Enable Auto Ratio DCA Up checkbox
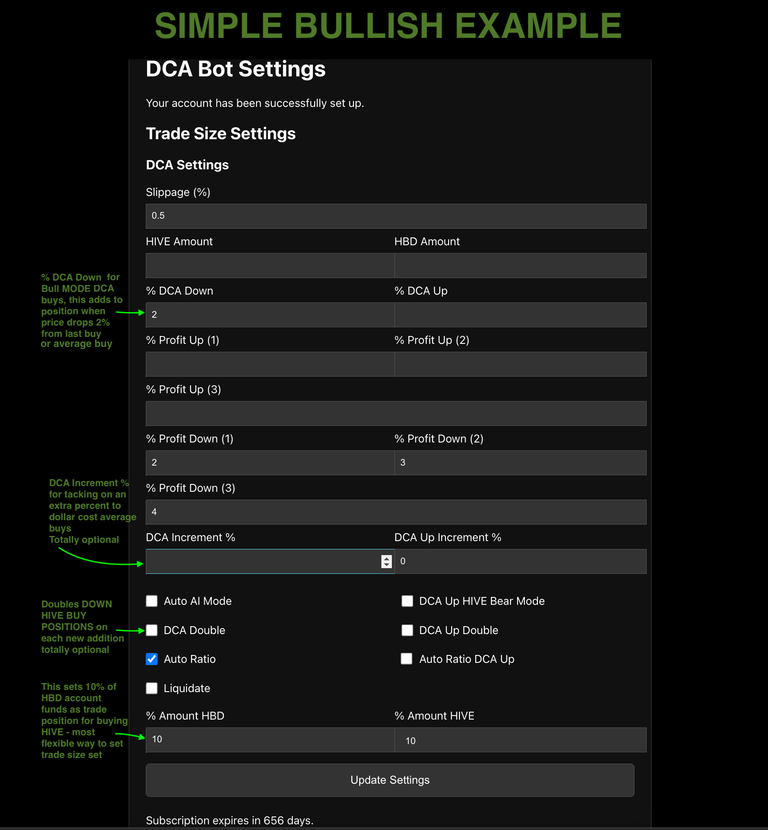Image resolution: width=768 pixels, height=830 pixels. (406, 658)
